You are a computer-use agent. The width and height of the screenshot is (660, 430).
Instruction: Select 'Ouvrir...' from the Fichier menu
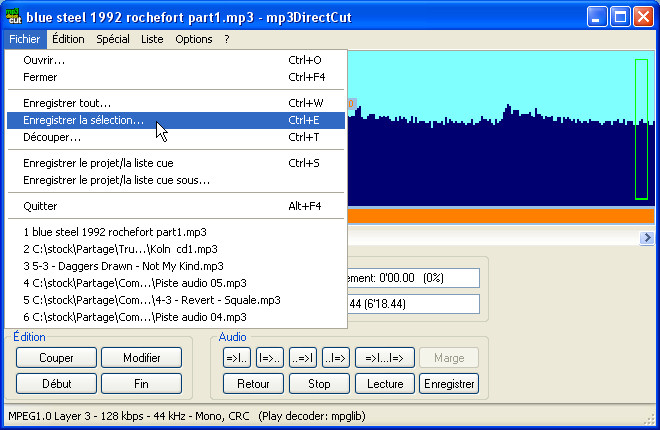pyautogui.click(x=44, y=60)
